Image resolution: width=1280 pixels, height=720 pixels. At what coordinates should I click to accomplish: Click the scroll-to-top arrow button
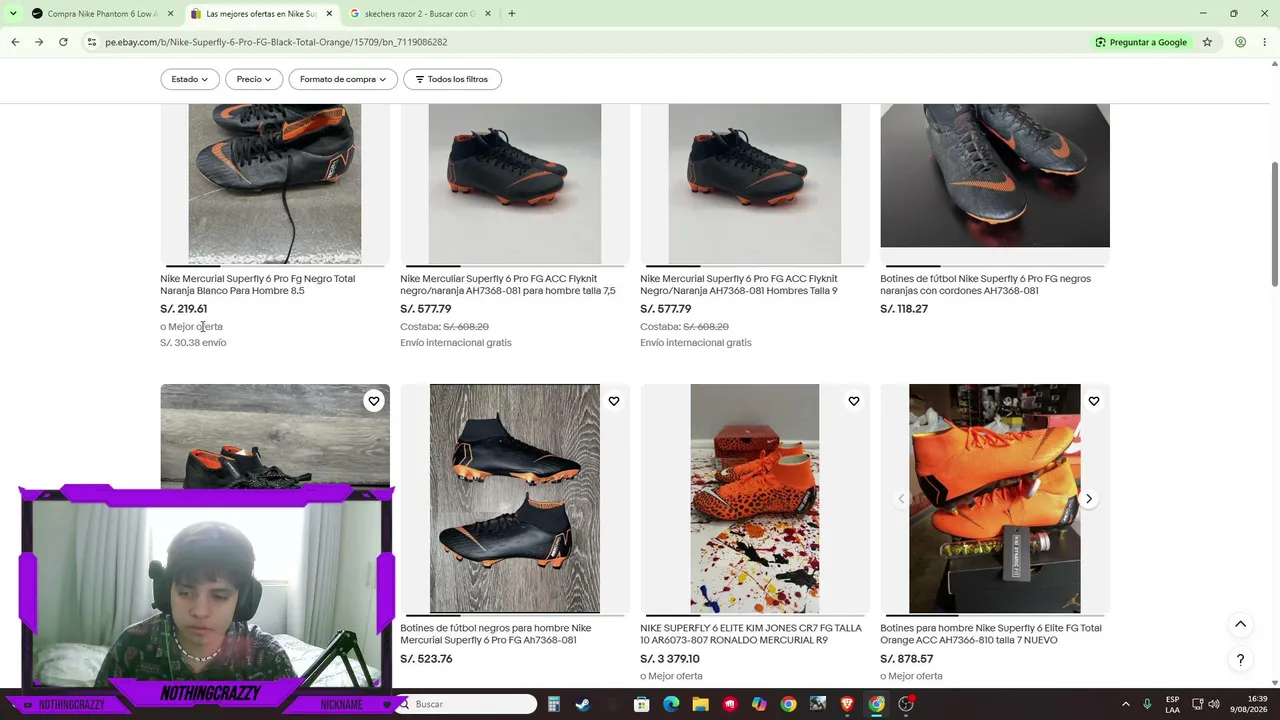point(1240,625)
